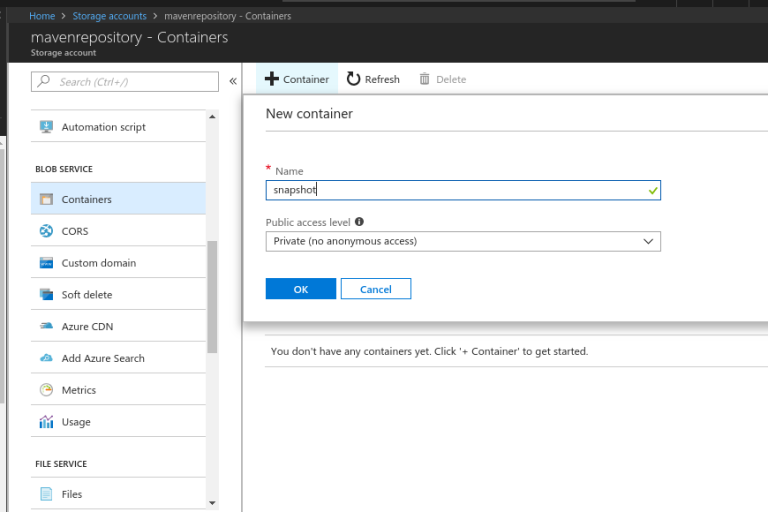768x512 pixels.
Task: Click the Add Azure Search icon
Action: pyautogui.click(x=47, y=358)
